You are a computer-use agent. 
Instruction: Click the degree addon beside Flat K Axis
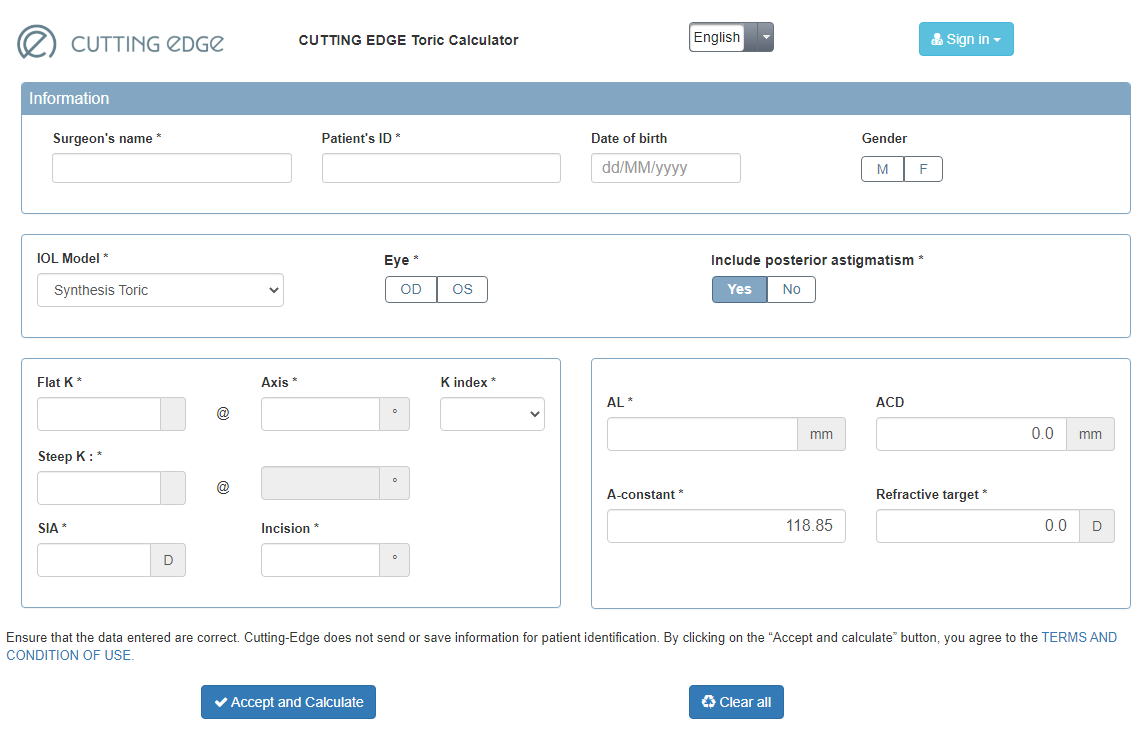[x=395, y=414]
